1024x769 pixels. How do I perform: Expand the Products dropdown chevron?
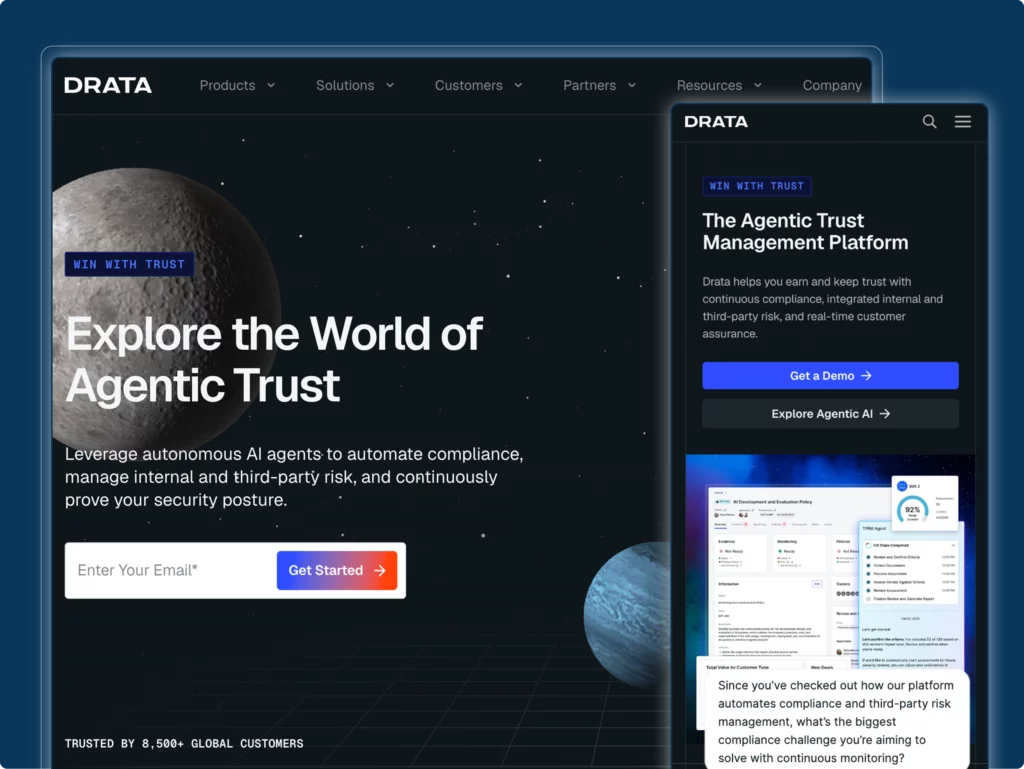pyautogui.click(x=271, y=86)
